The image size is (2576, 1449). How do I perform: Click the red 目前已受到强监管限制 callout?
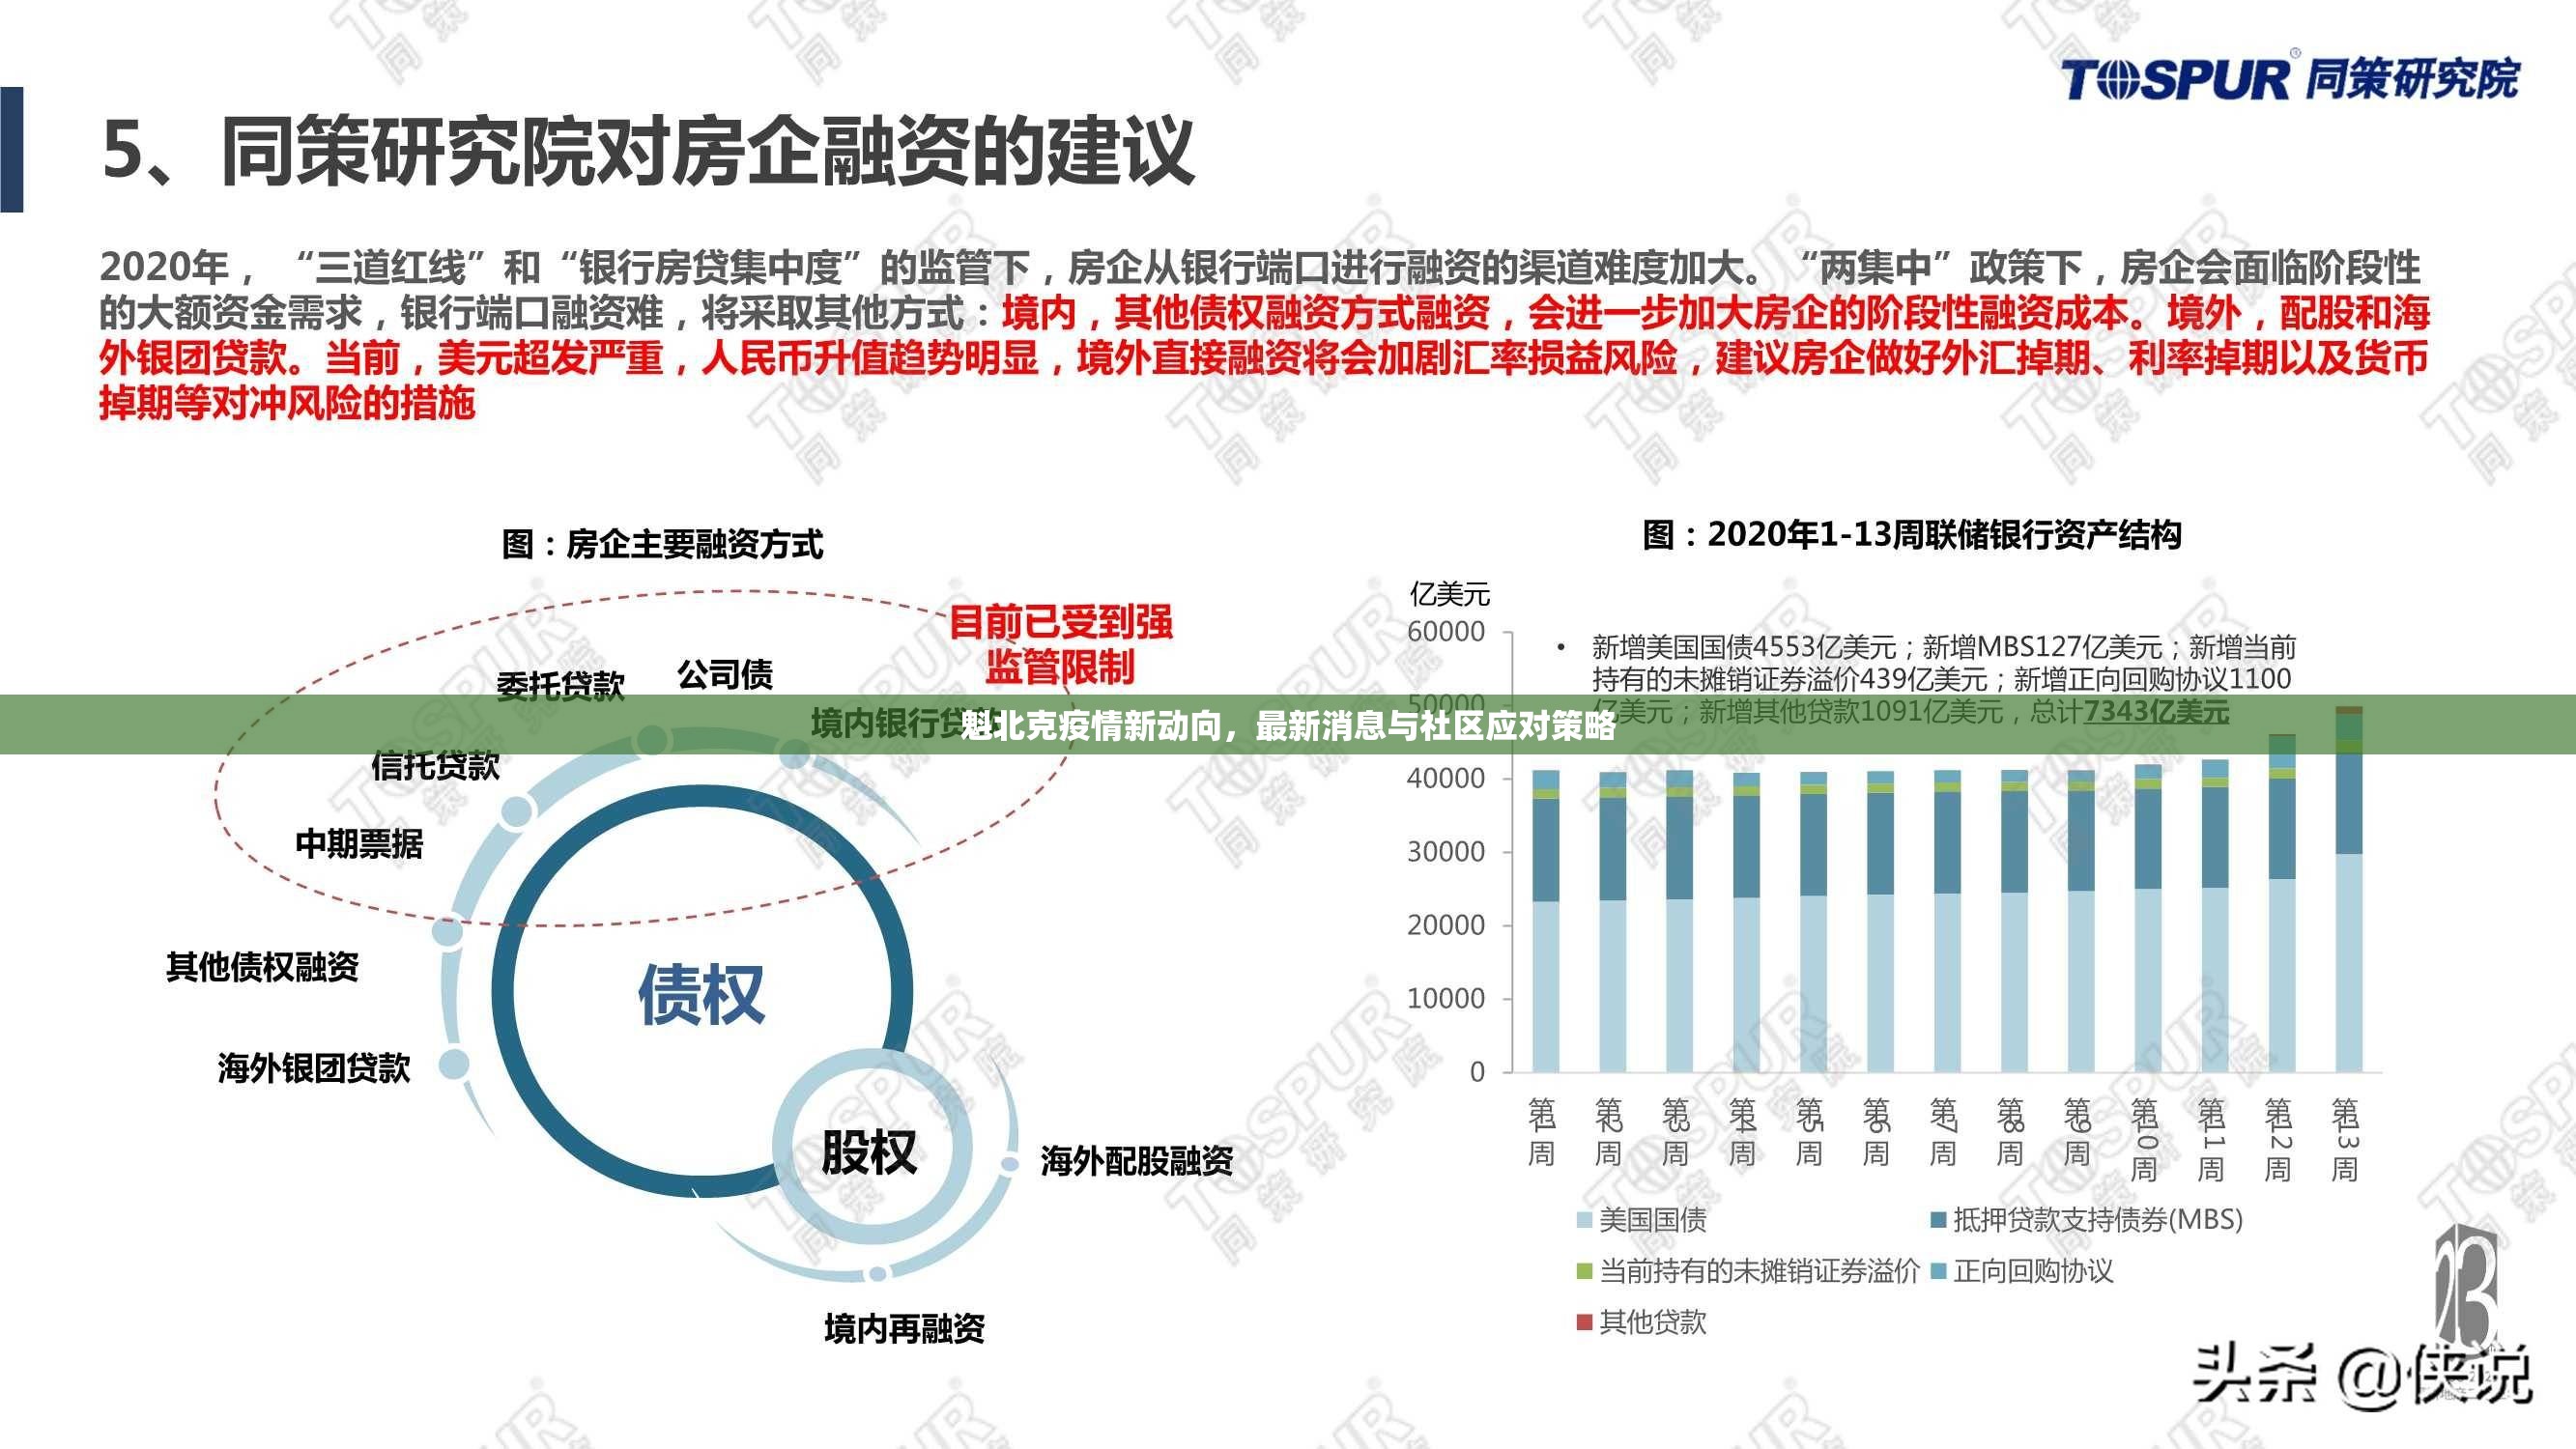click(1060, 644)
